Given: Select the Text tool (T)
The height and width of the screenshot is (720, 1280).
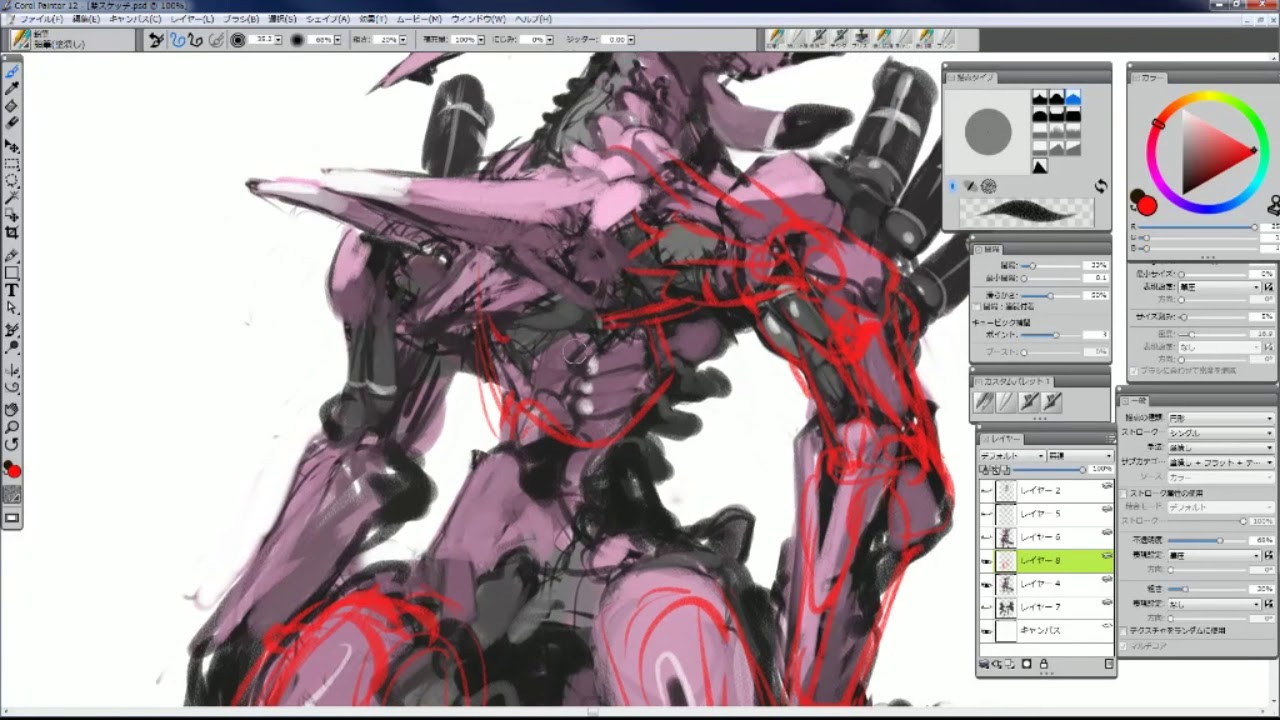Looking at the screenshot, I should coord(12,290).
